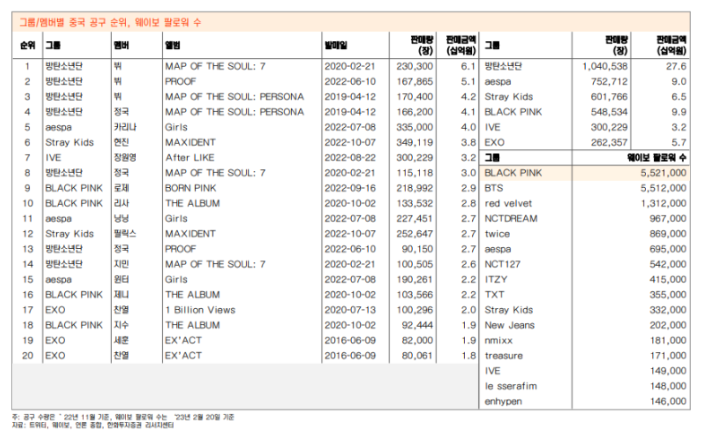Select follower count 415,000
This screenshot has height=433, width=707.
coord(668,280)
